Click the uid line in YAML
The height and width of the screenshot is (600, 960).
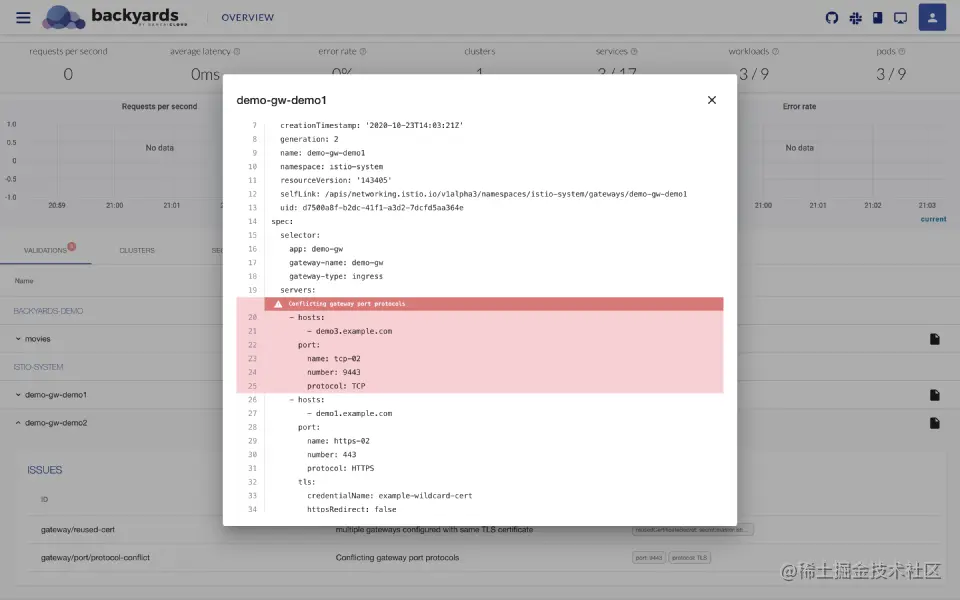(x=372, y=208)
